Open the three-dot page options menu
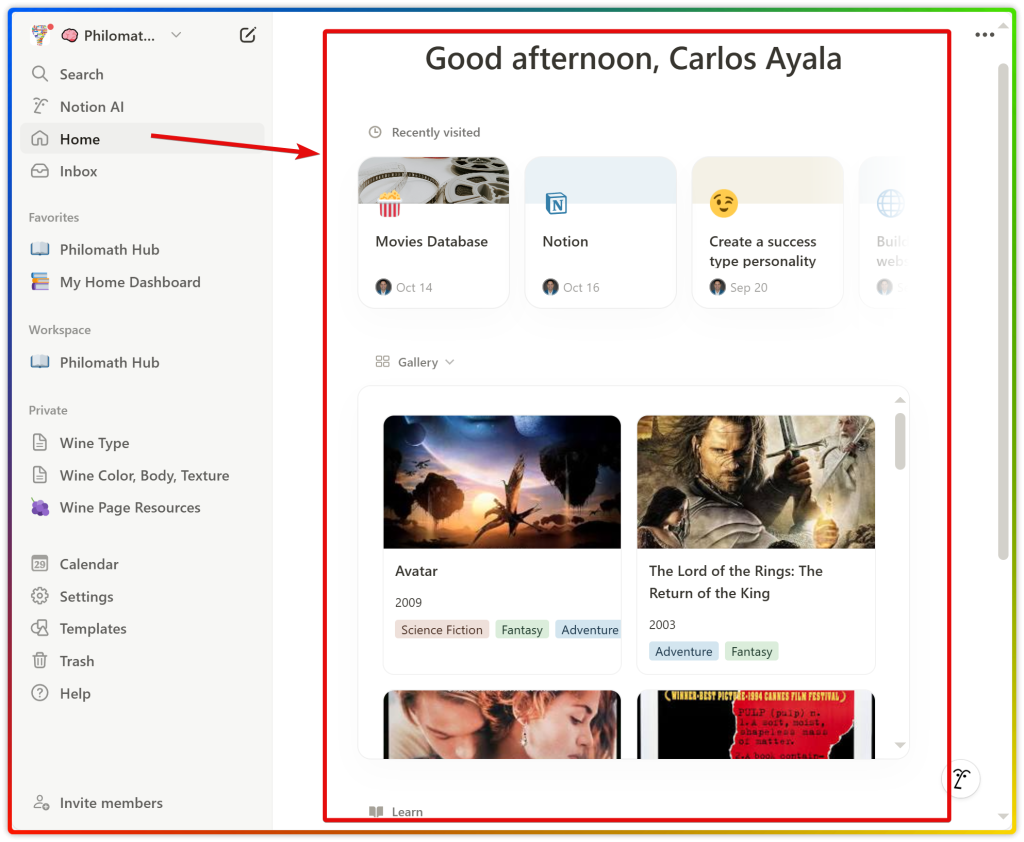Image resolution: width=1024 pixels, height=842 pixels. click(984, 35)
